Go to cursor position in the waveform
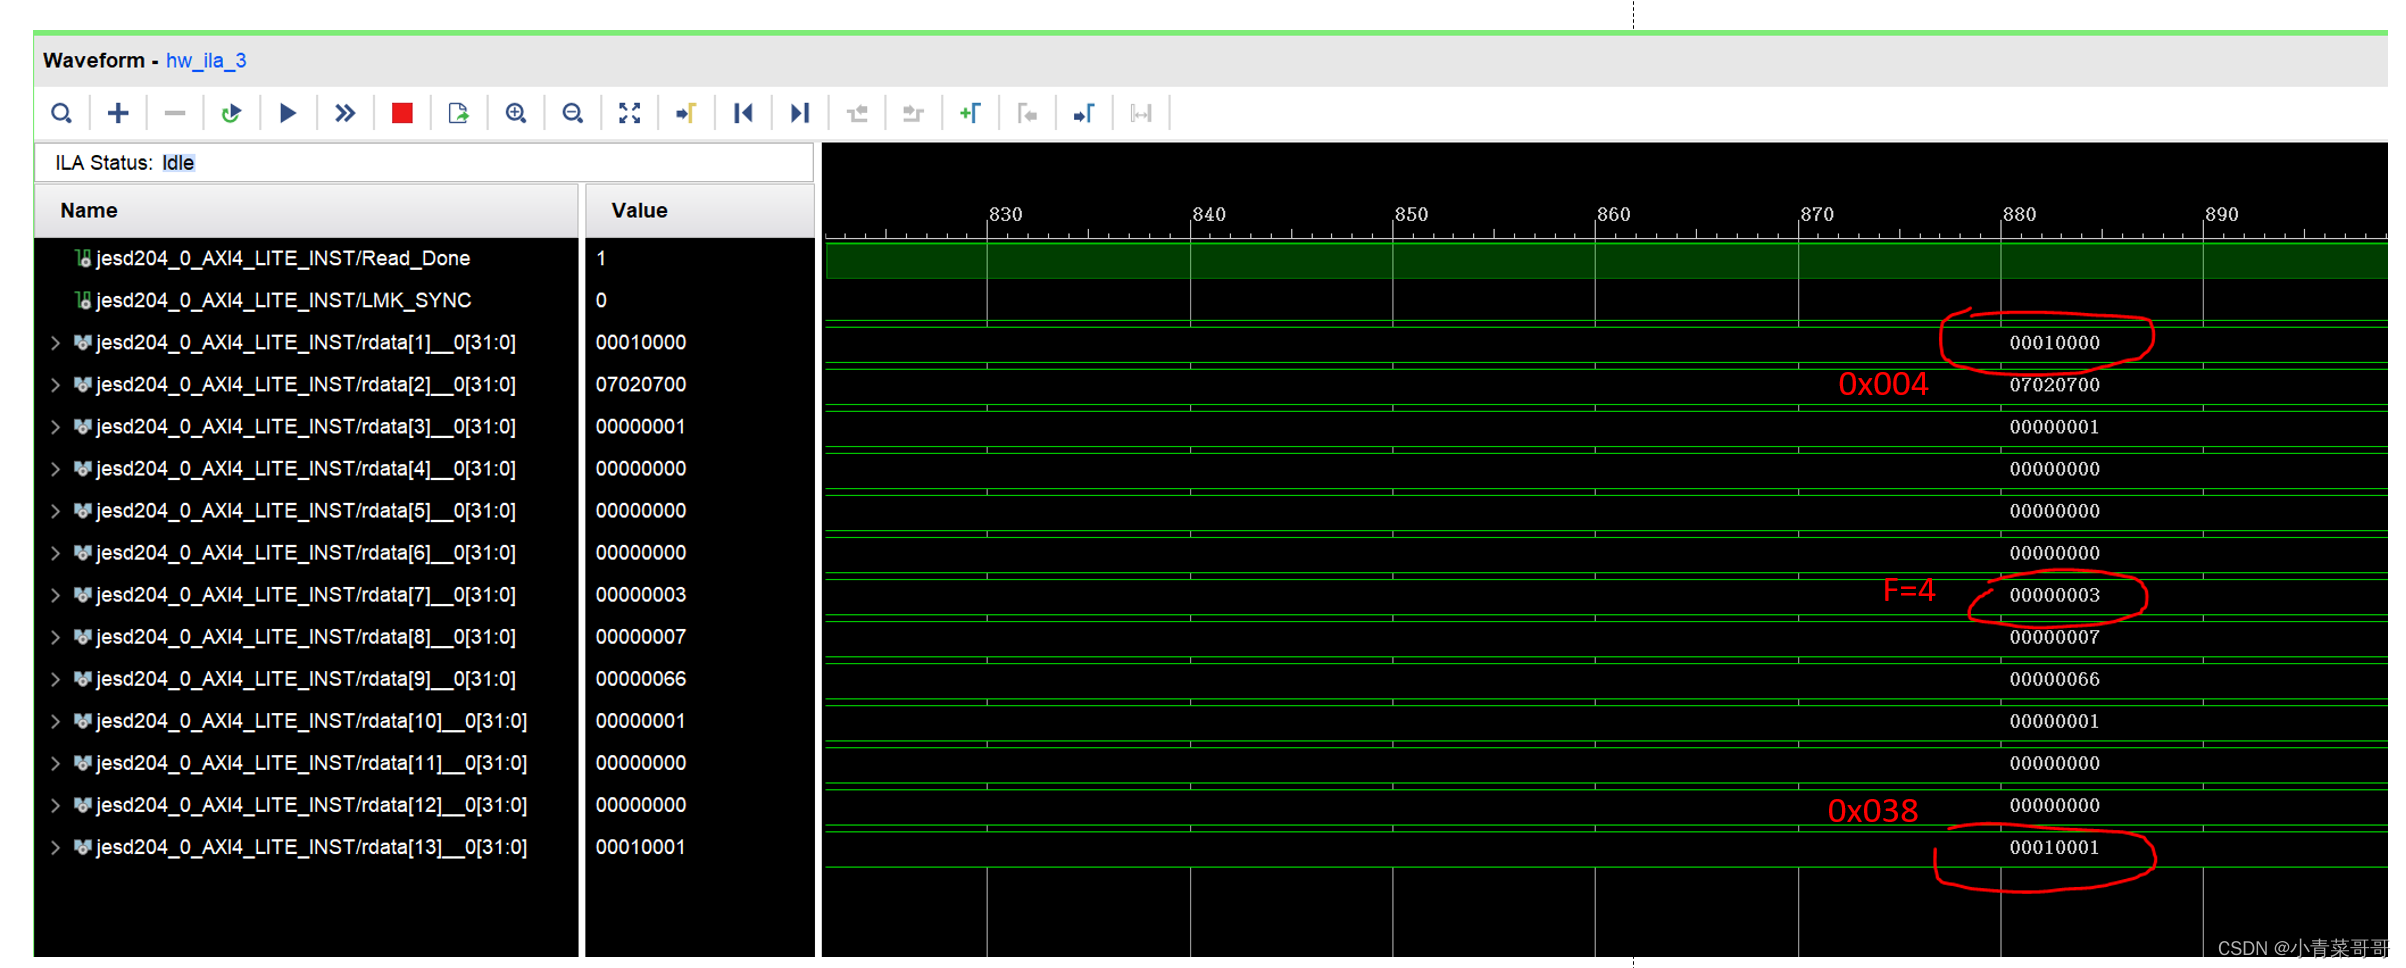 point(686,113)
